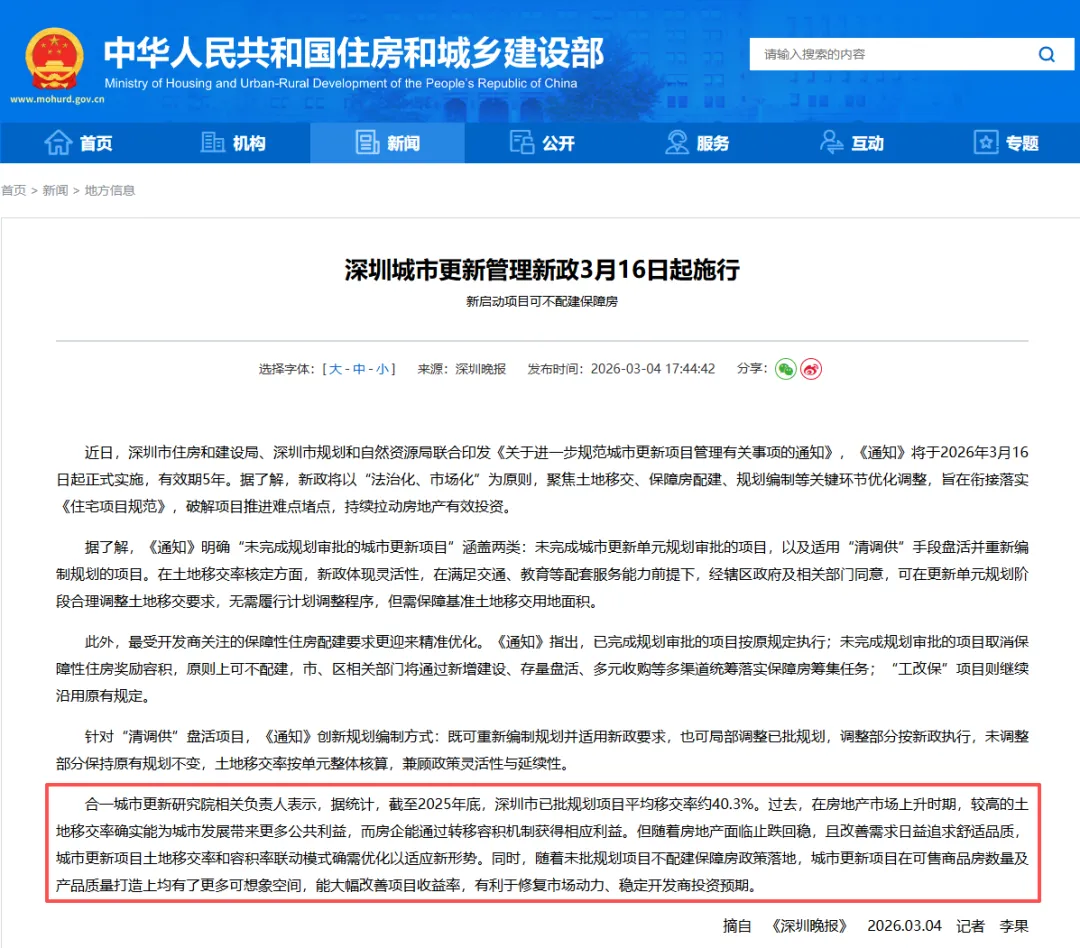This screenshot has width=1080, height=948.
Task: Click the 机构 building icon
Action: (213, 143)
